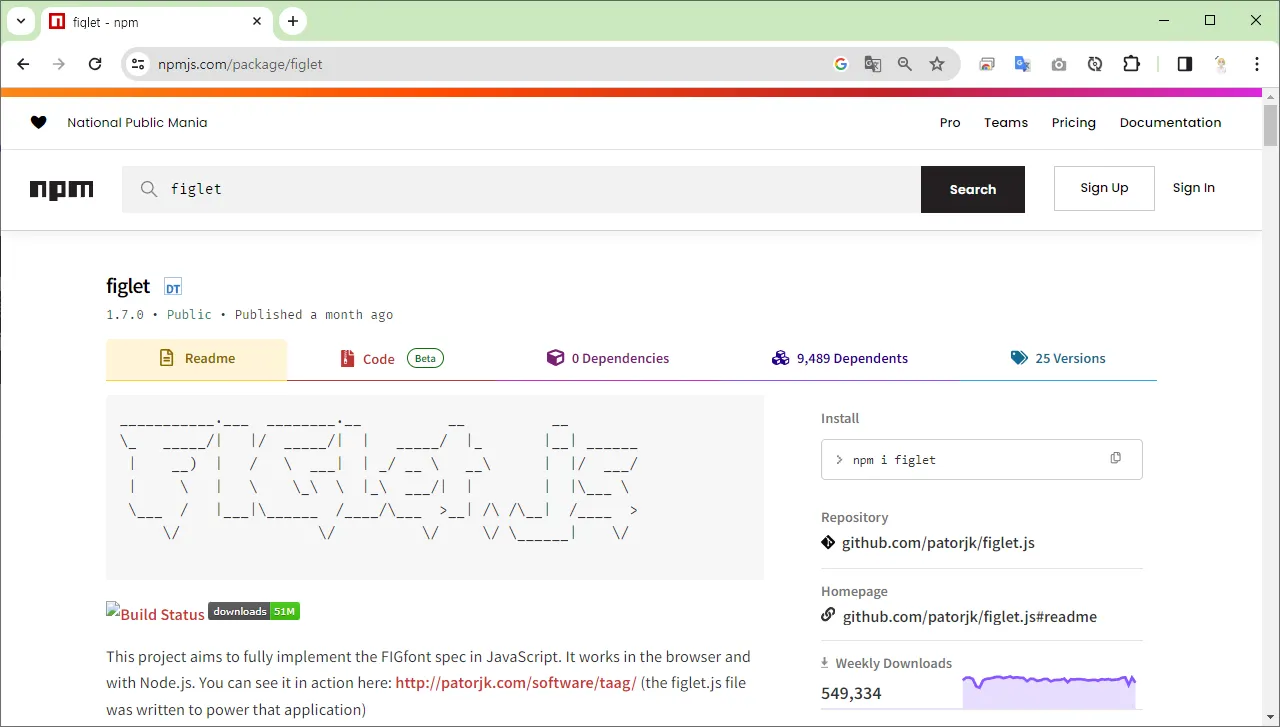
Task: Open the Extensions puzzle menu
Action: (1131, 64)
